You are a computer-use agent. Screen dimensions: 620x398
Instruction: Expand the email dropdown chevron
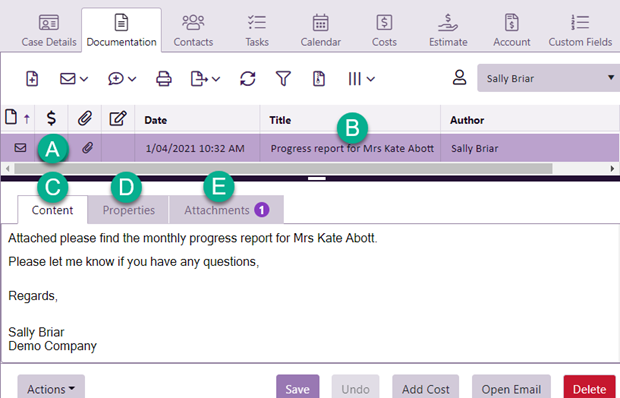pyautogui.click(x=84, y=79)
